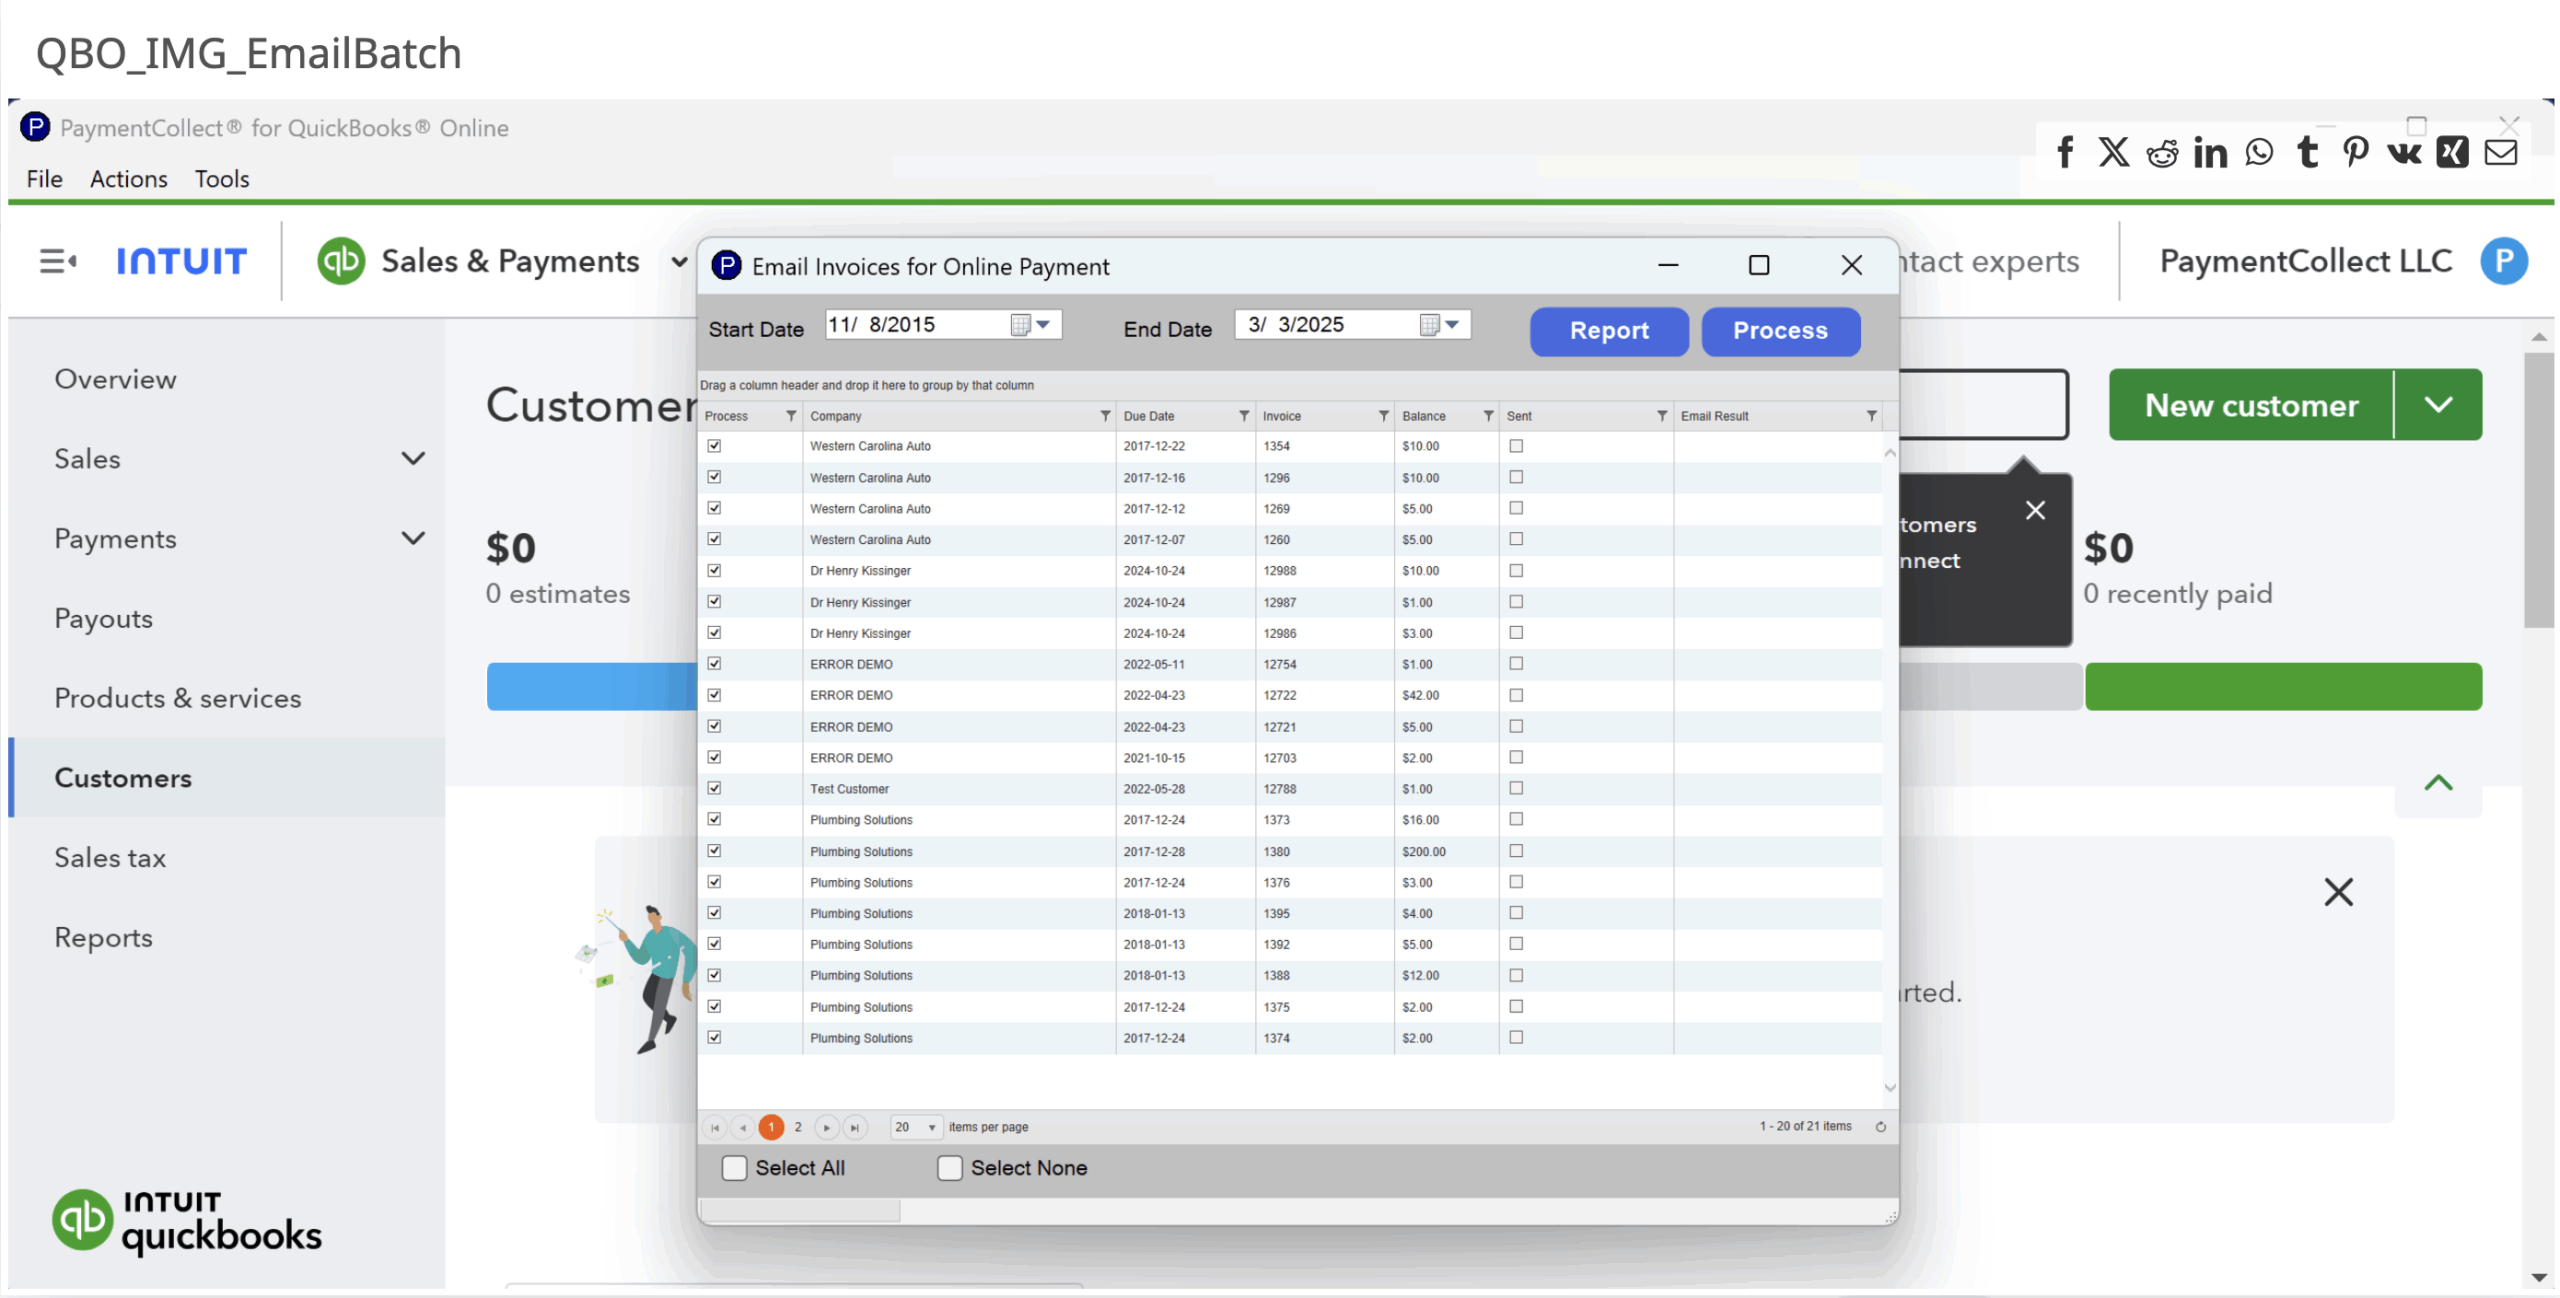Collapse sidebar with hamburger menu icon

pos(57,261)
